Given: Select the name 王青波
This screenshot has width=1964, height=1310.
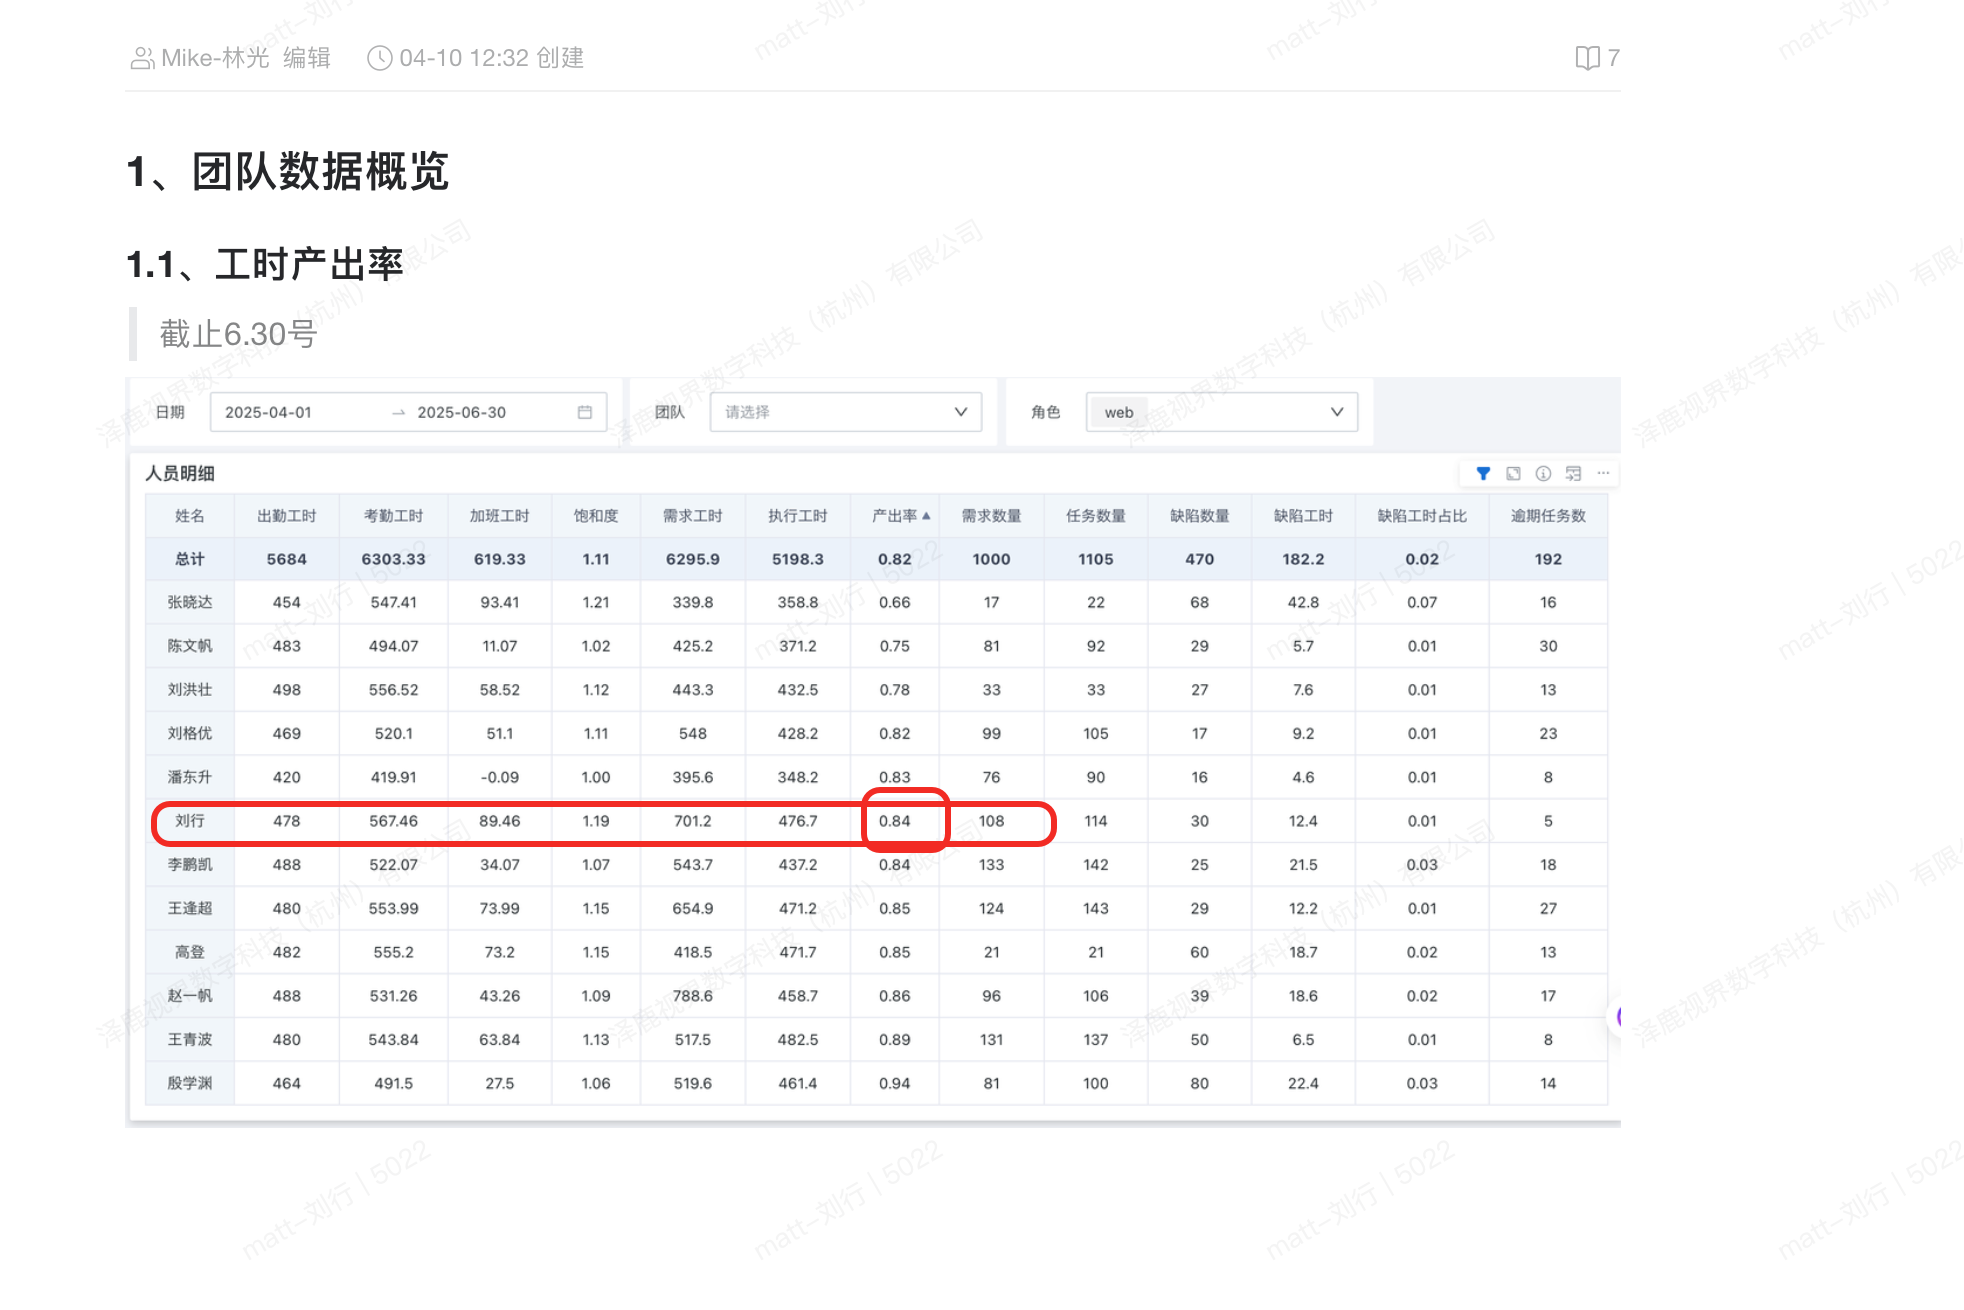Looking at the screenshot, I should click(190, 1040).
